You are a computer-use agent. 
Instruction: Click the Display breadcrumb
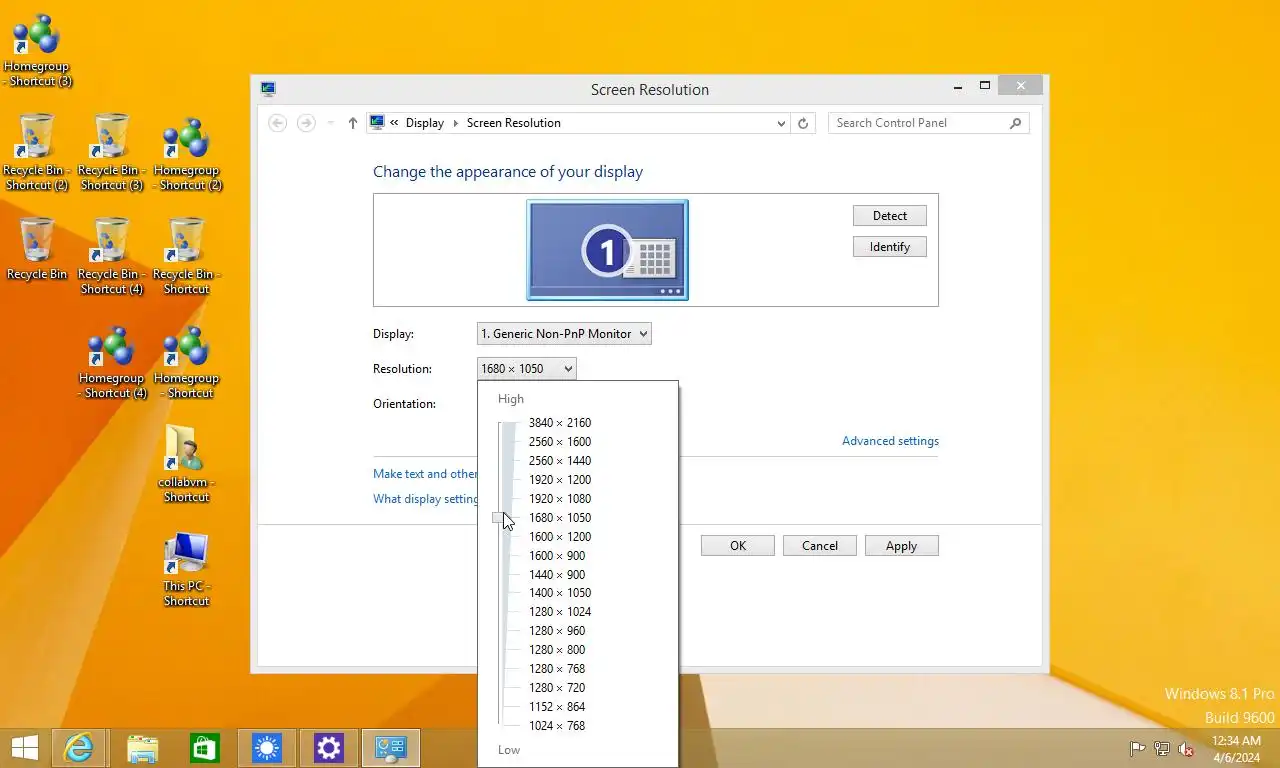pyautogui.click(x=424, y=123)
